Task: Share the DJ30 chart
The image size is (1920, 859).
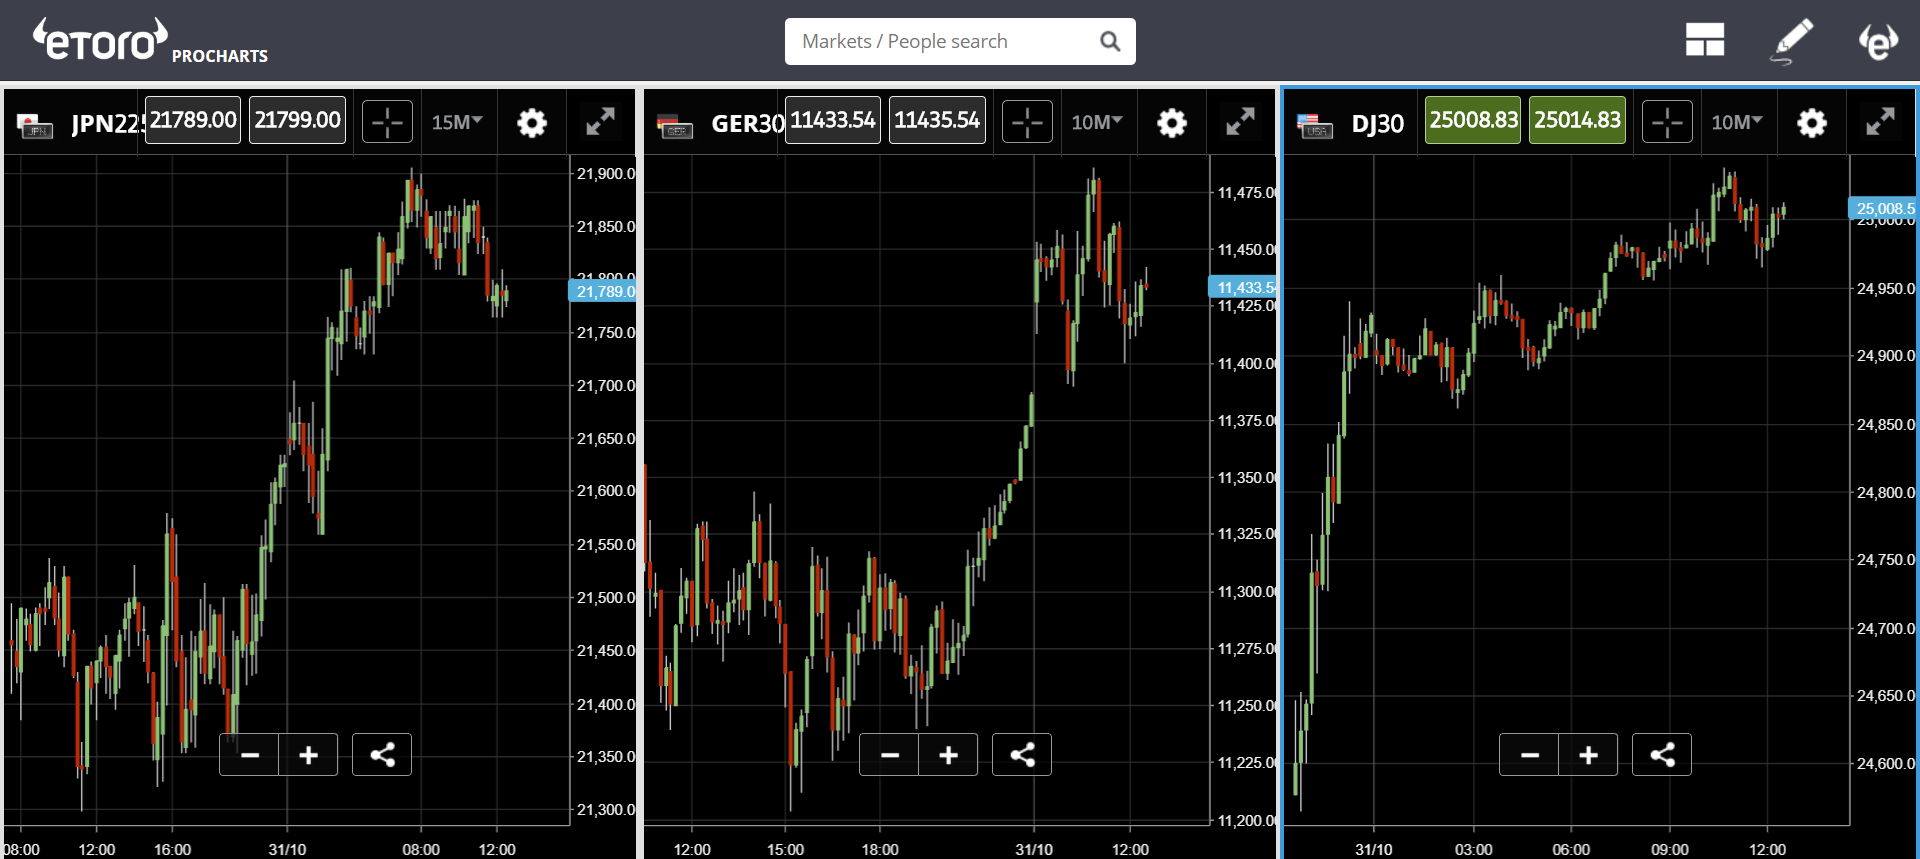Action: point(1662,755)
